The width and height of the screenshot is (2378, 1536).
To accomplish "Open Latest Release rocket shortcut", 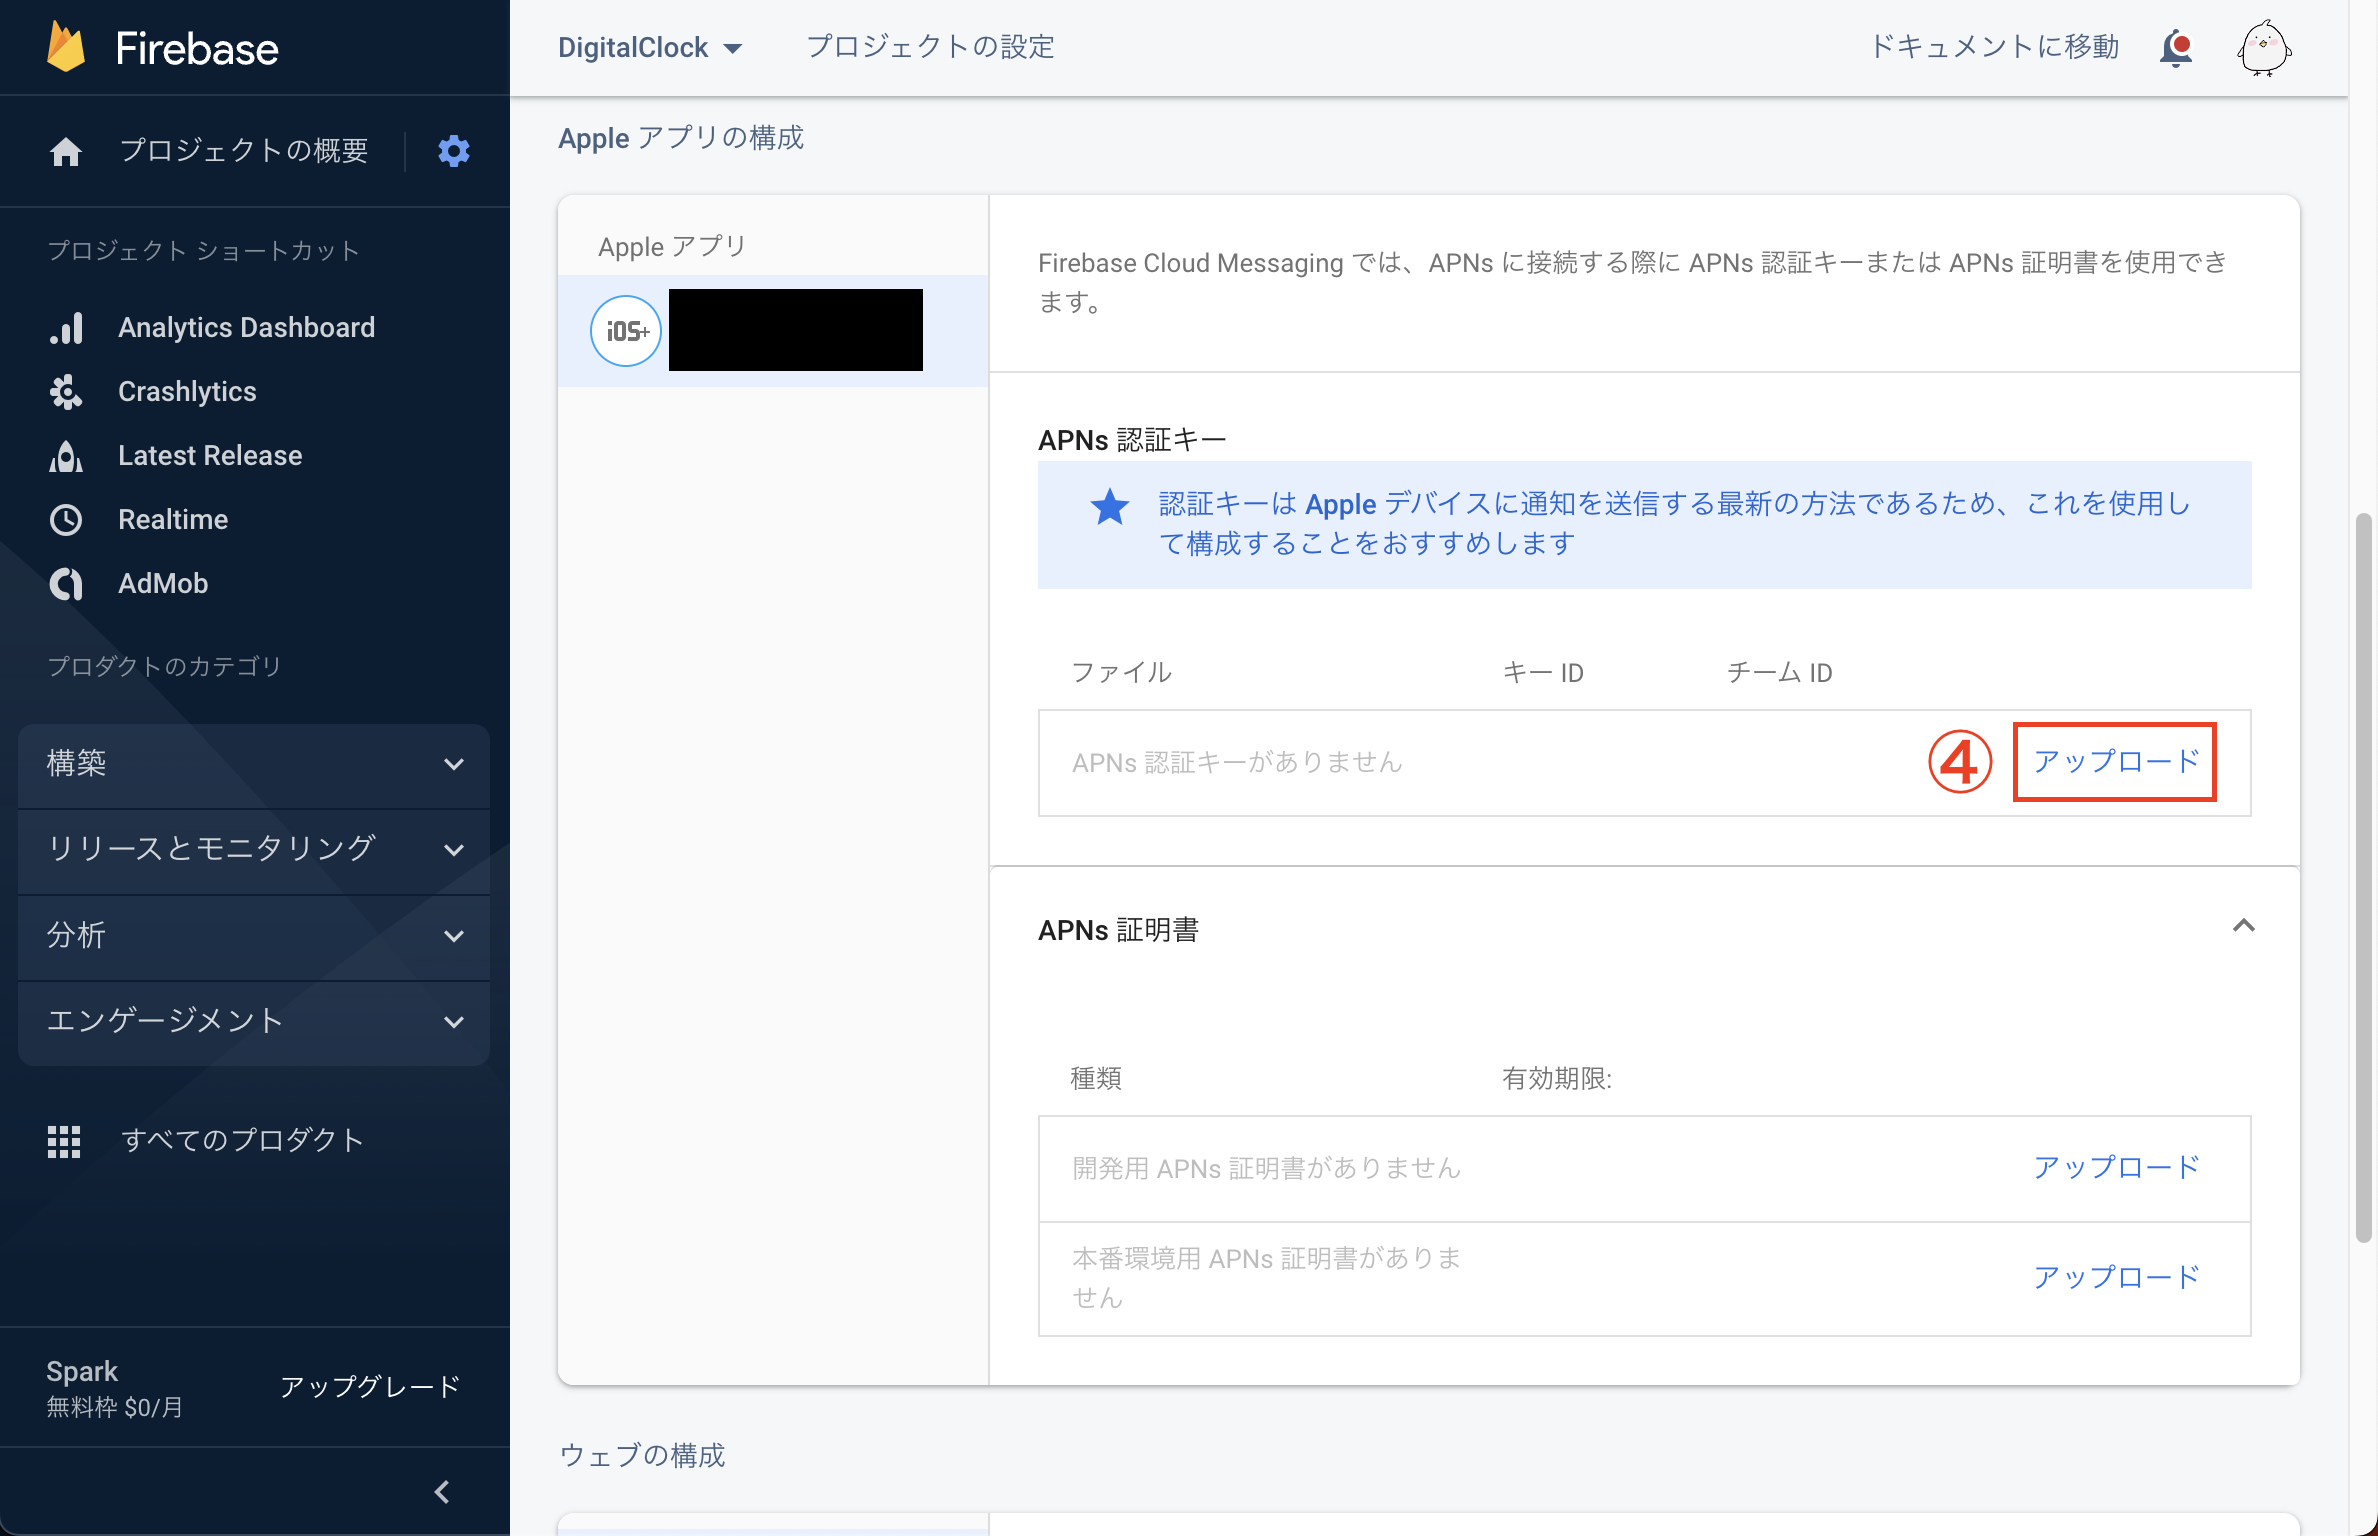I will click(210, 455).
